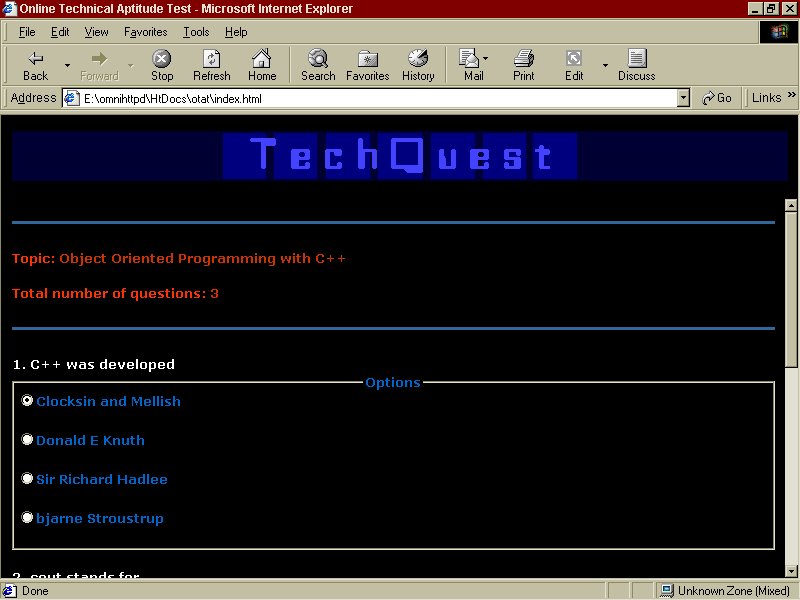This screenshot has height=600, width=800.
Task: Click the Unknown Zone computer icon in the status bar
Action: (x=666, y=591)
